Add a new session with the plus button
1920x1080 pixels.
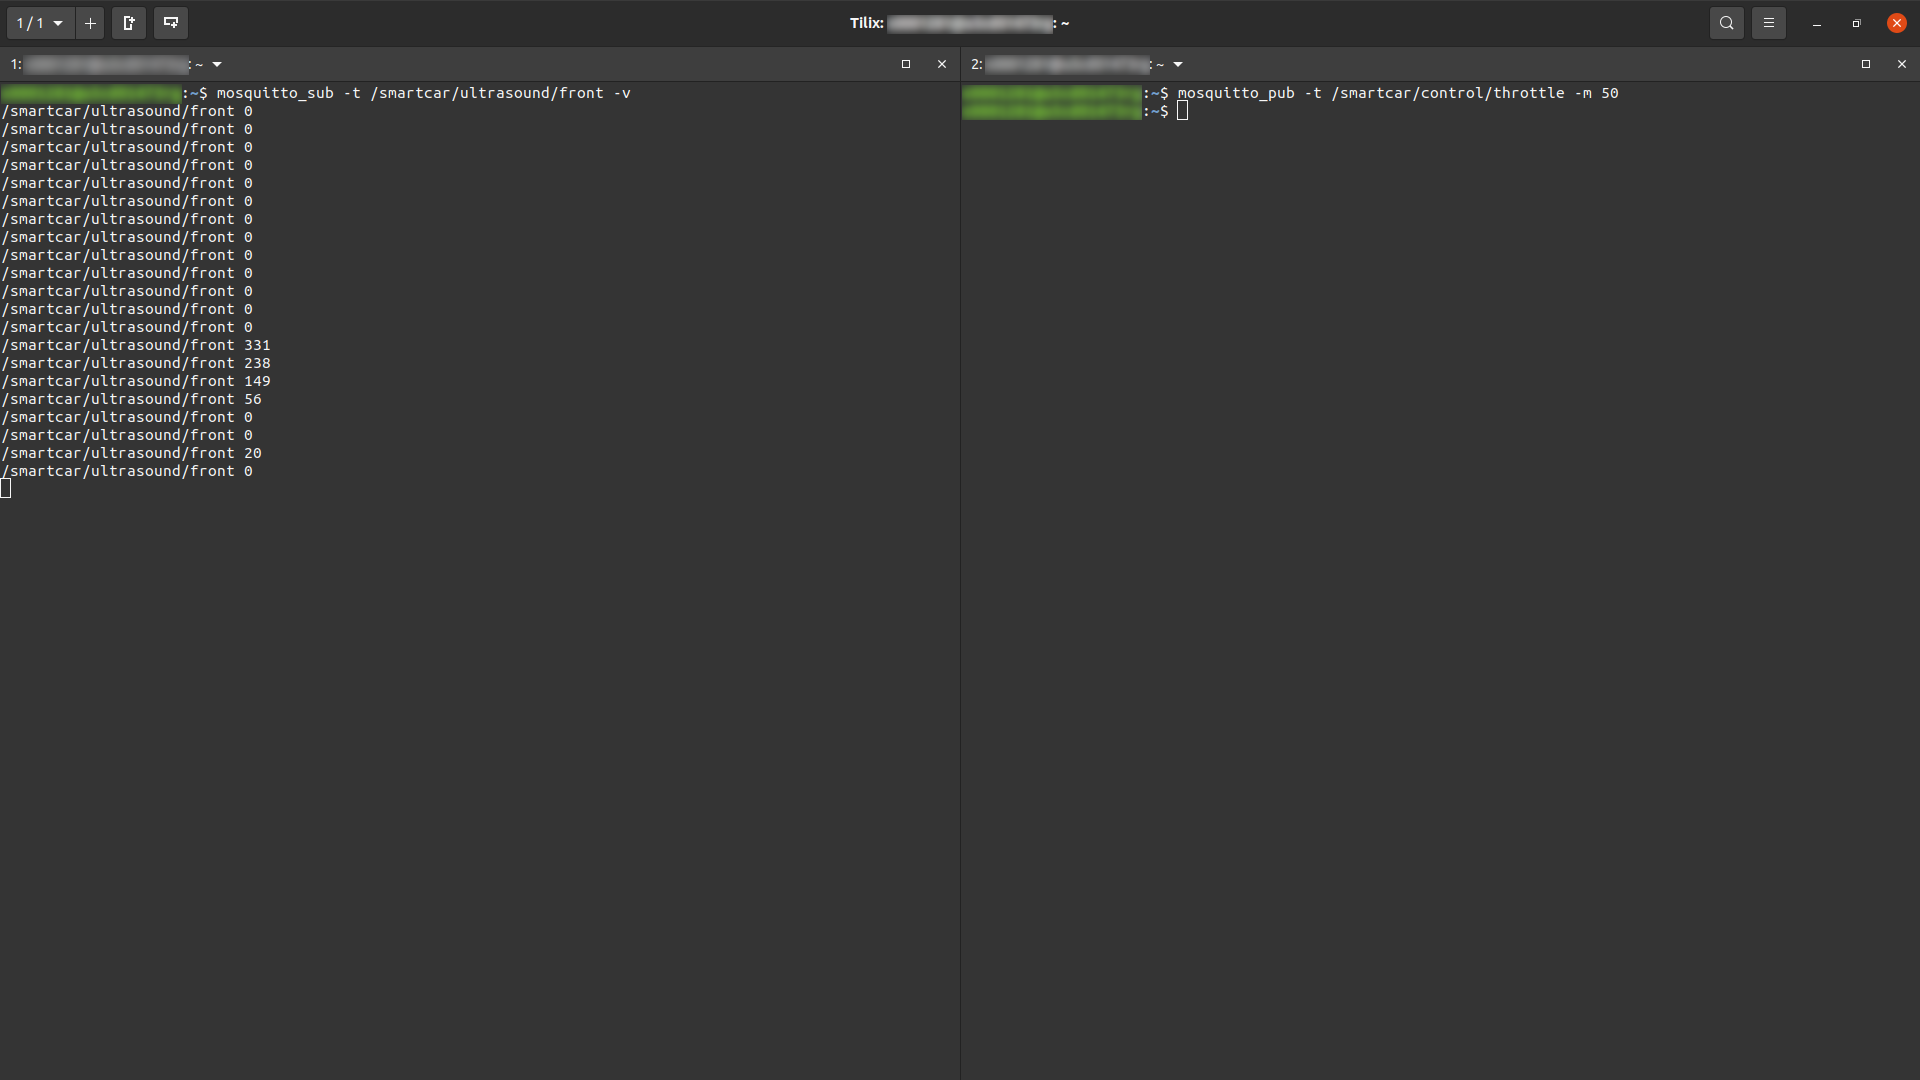coord(90,23)
